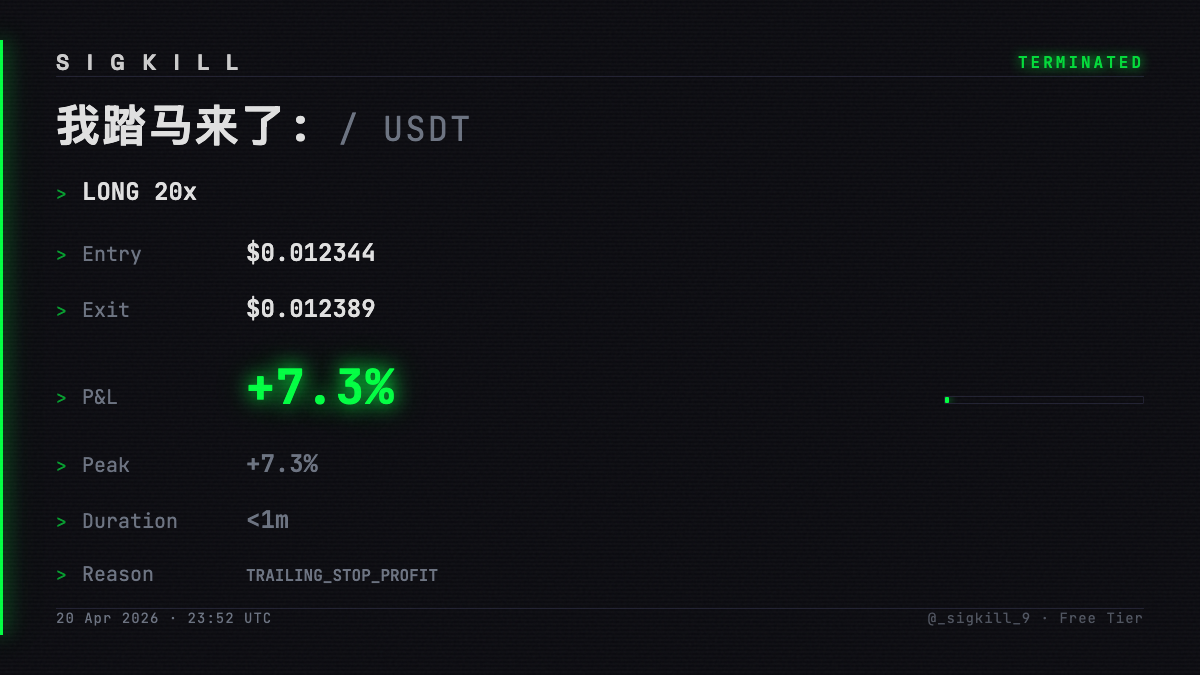Click the arrow before P&L row
The image size is (1200, 675).
pos(61,399)
